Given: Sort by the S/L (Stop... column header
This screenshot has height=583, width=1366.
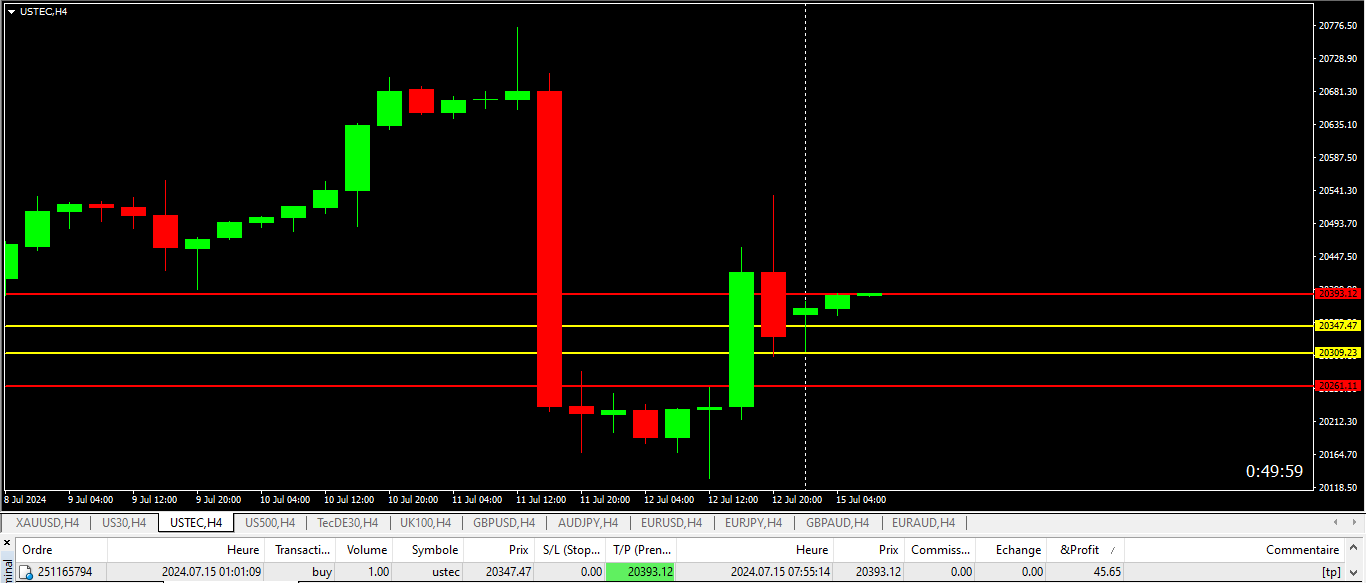Looking at the screenshot, I should pos(571,550).
